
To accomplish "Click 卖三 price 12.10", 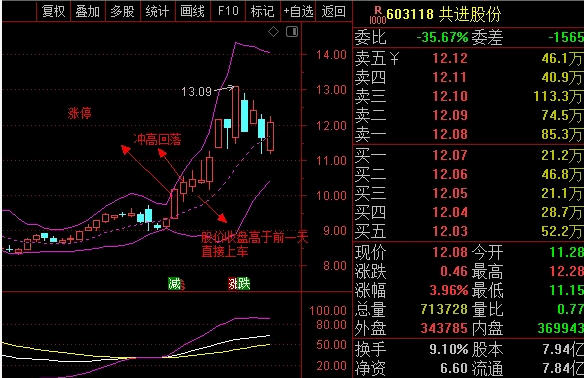I will [x=450, y=96].
